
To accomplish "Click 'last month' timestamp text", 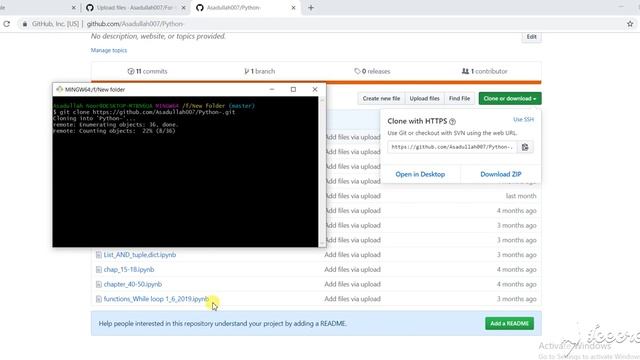I will click(x=521, y=196).
